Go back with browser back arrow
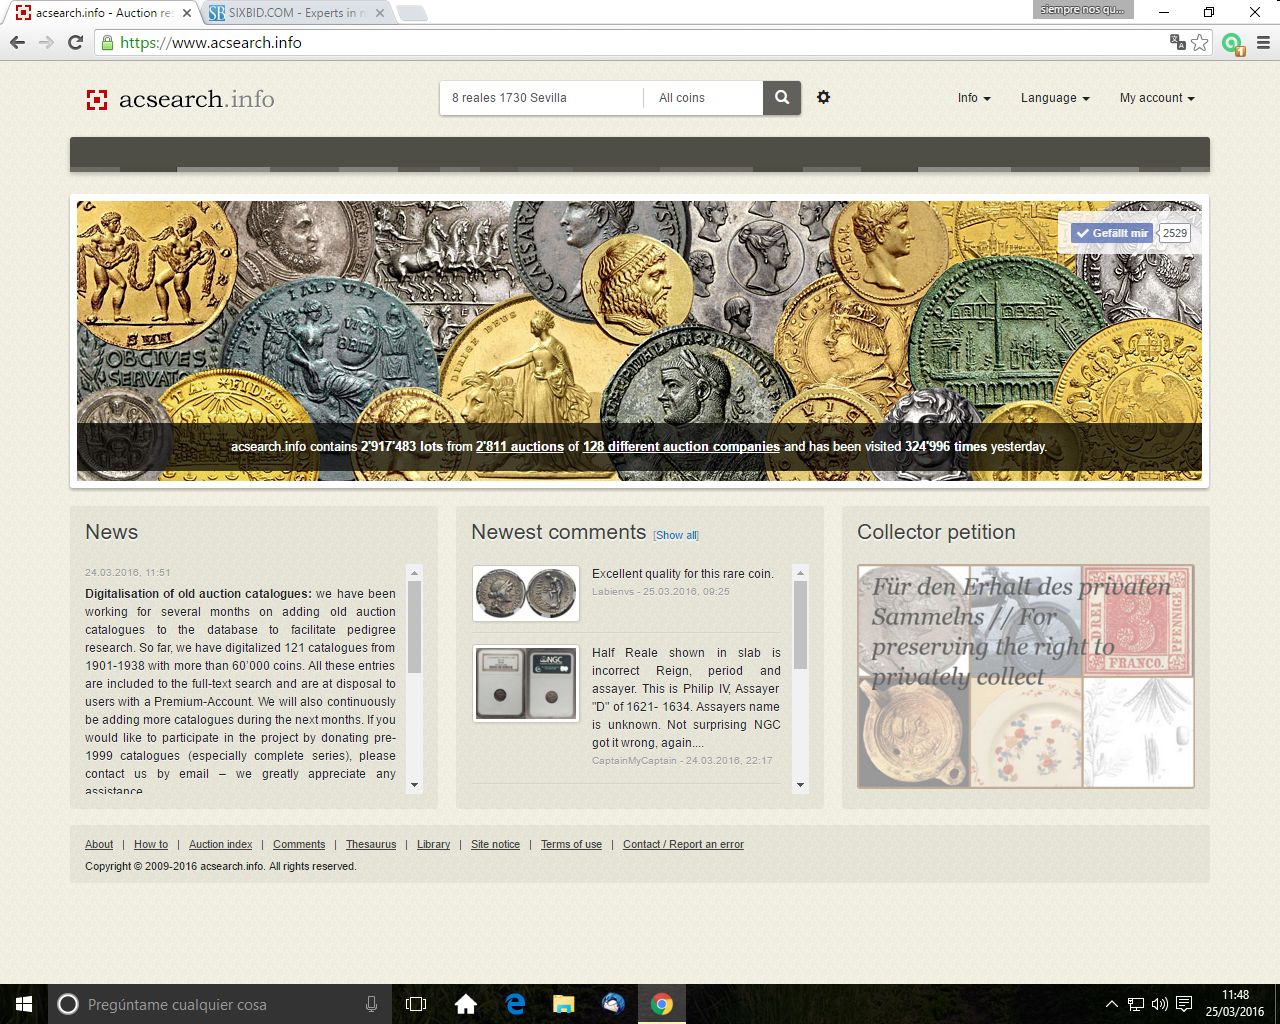The width and height of the screenshot is (1280, 1024). click(17, 42)
